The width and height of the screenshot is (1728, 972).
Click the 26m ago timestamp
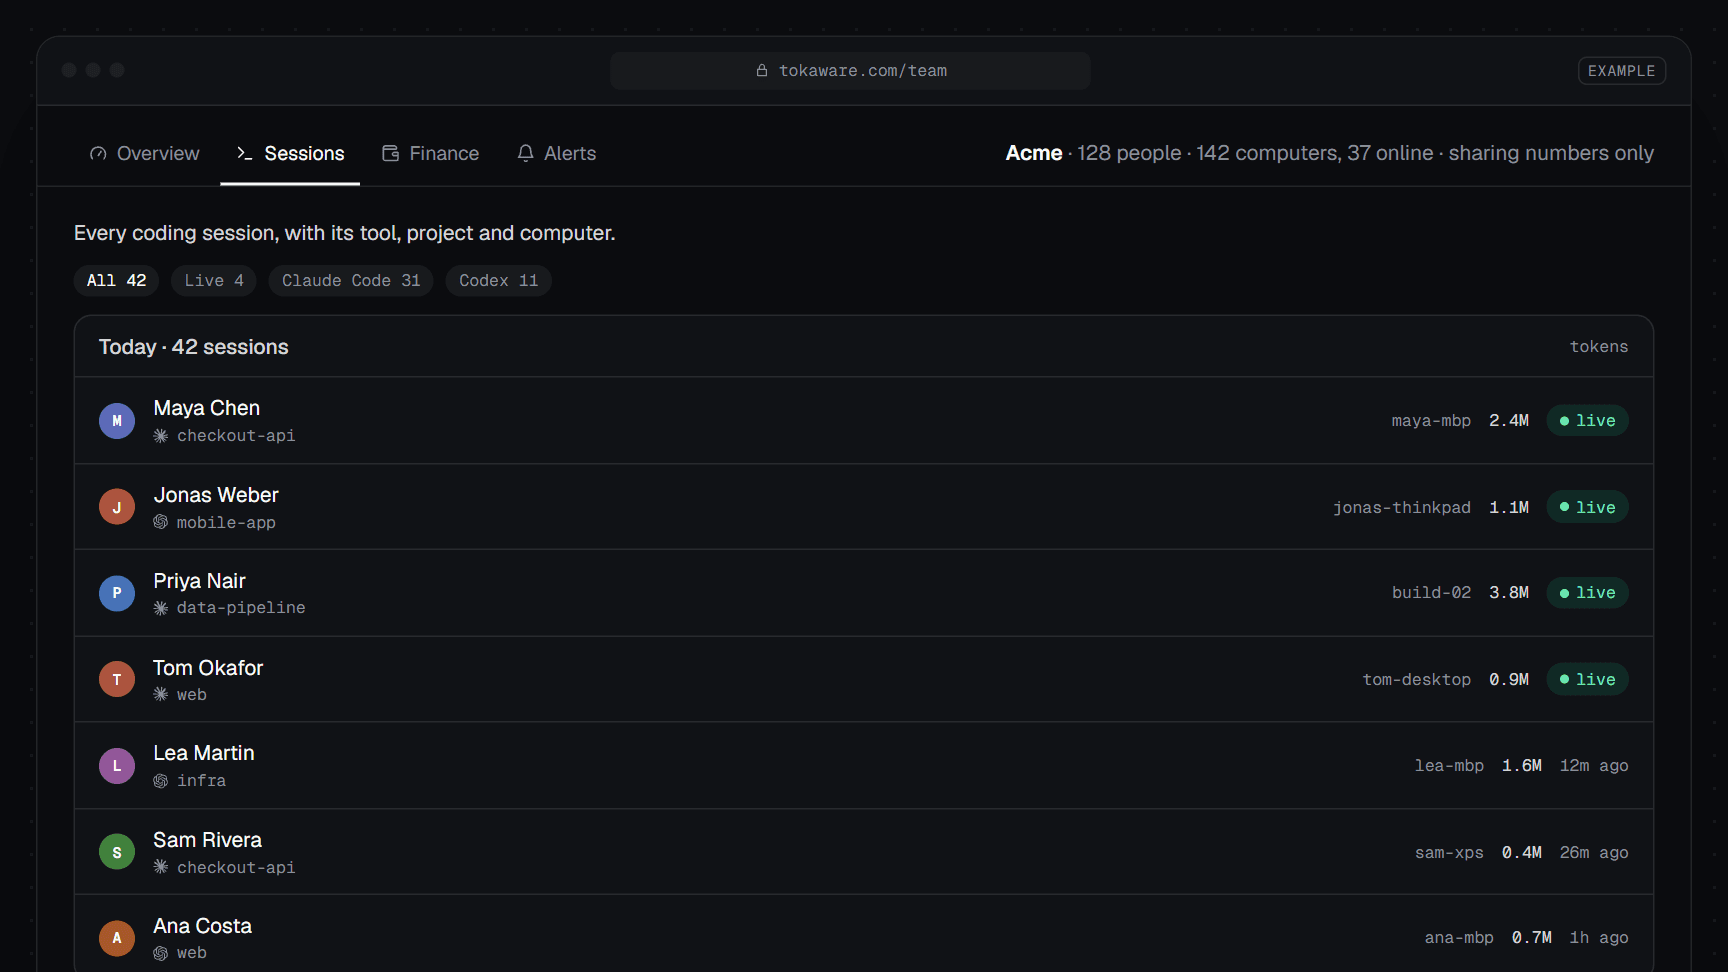pos(1594,853)
